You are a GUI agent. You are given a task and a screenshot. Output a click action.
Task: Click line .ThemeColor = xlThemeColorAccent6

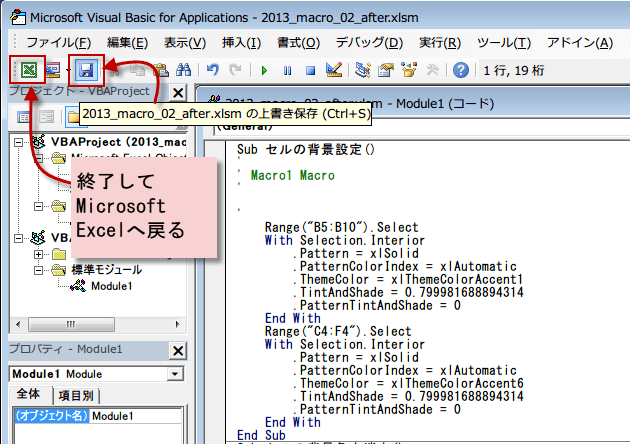click(408, 383)
